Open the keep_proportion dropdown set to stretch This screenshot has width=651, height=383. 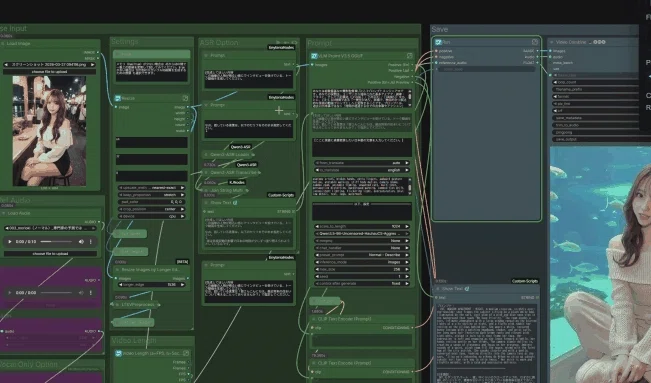click(152, 195)
